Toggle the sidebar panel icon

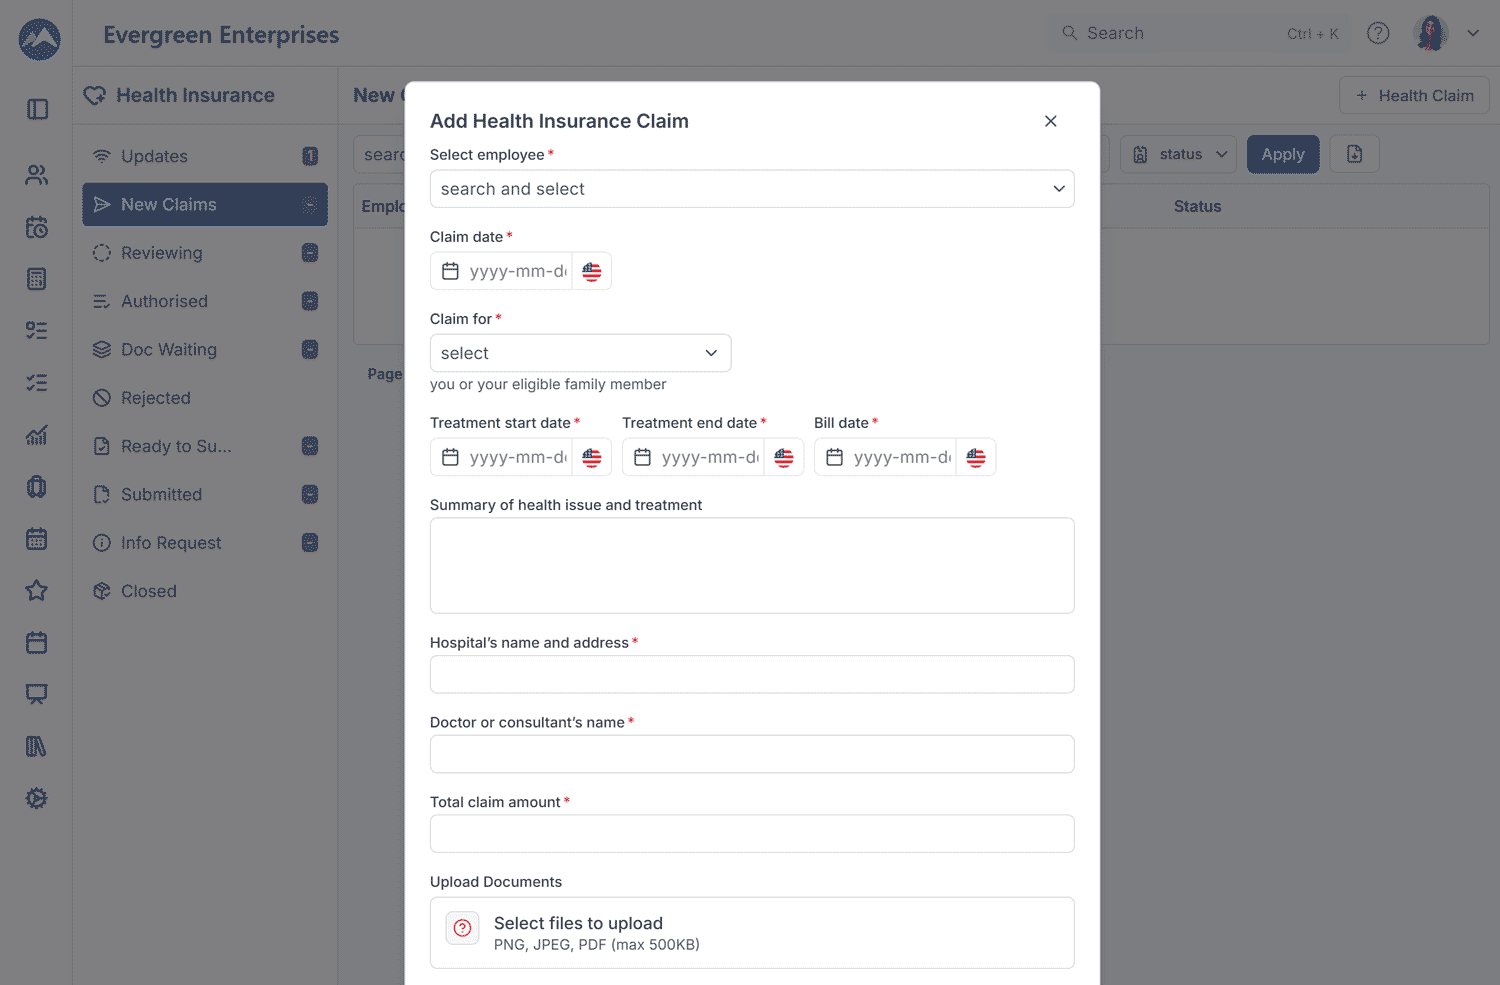click(37, 109)
